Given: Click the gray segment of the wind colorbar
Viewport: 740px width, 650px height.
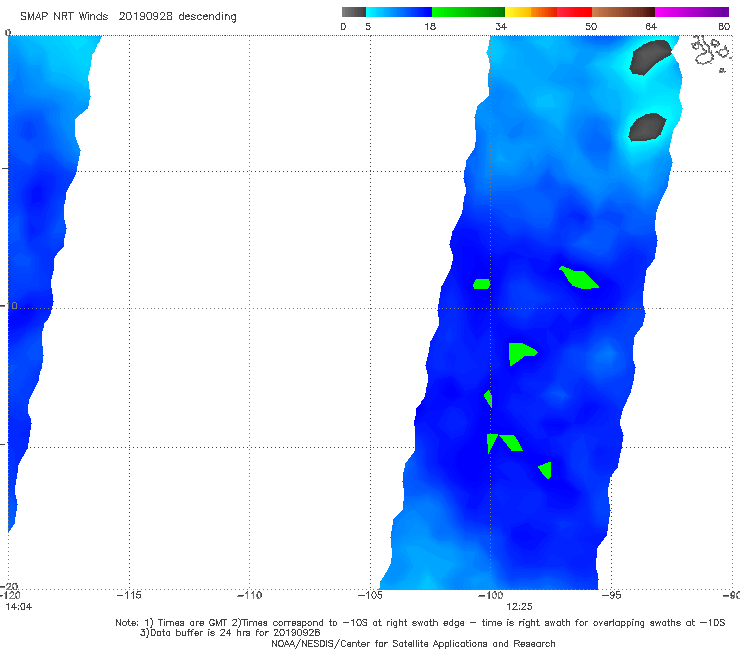Looking at the screenshot, I should click(354, 12).
